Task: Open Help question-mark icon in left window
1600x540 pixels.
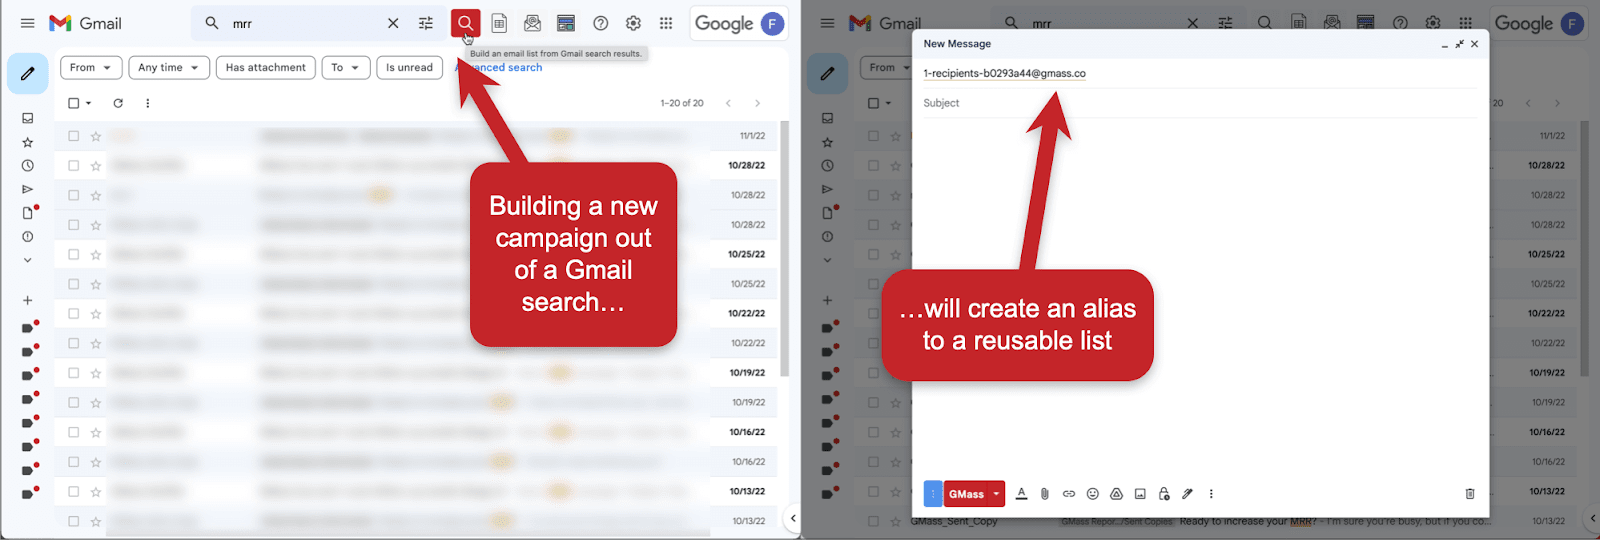Action: [601, 23]
